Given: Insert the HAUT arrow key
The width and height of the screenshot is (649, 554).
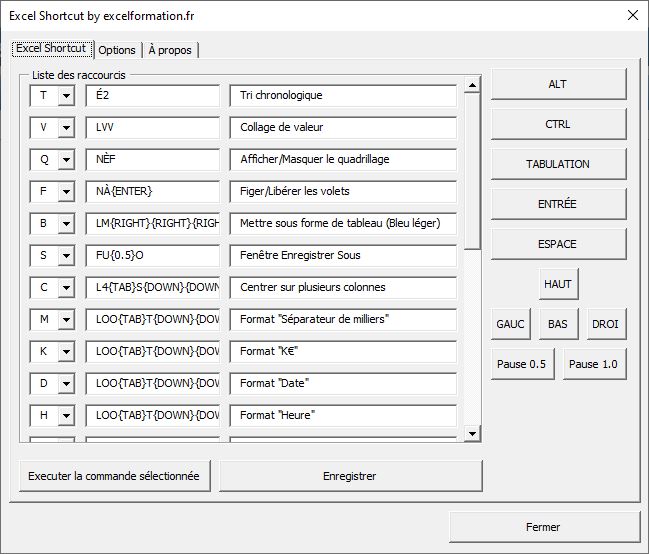Looking at the screenshot, I should coord(558,284).
